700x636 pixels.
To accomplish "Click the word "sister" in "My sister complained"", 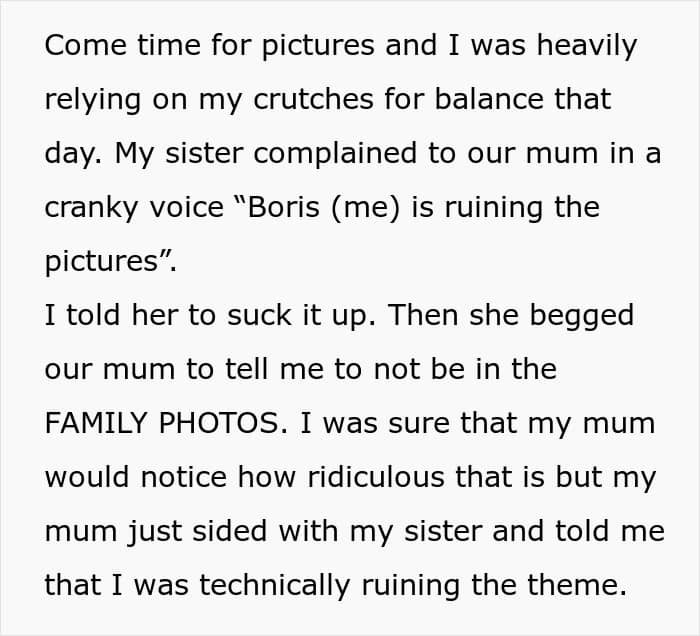I will click(x=204, y=153).
